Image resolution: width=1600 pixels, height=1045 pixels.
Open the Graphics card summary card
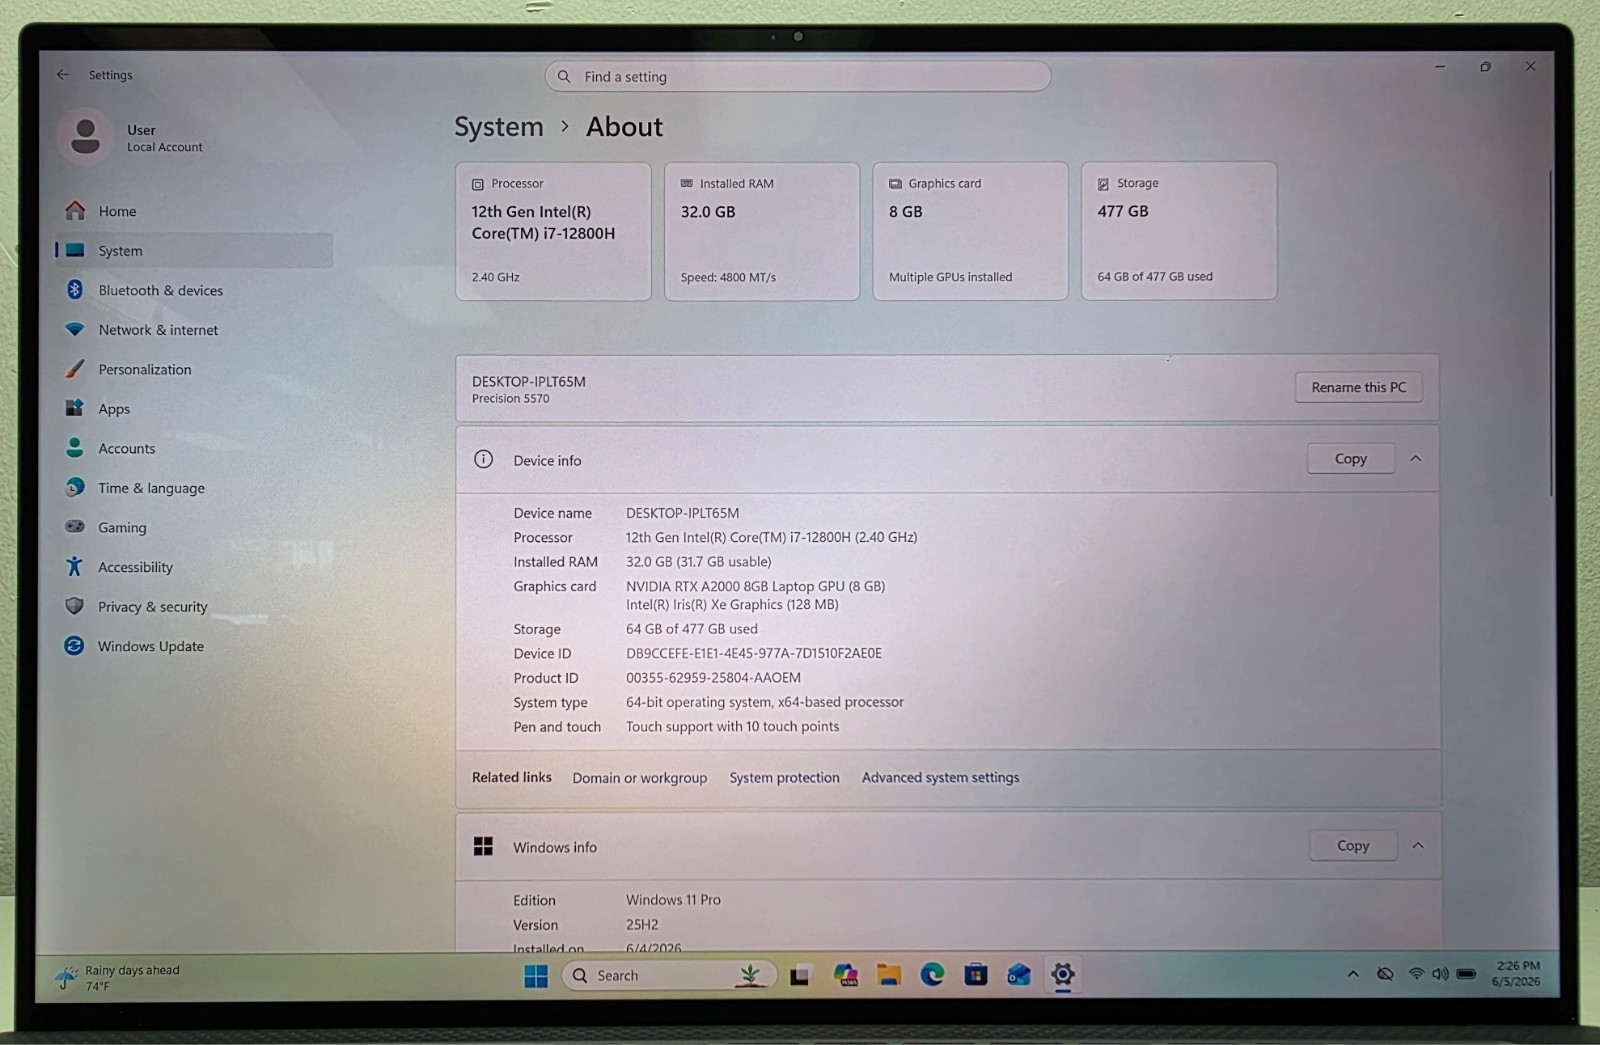pyautogui.click(x=970, y=231)
